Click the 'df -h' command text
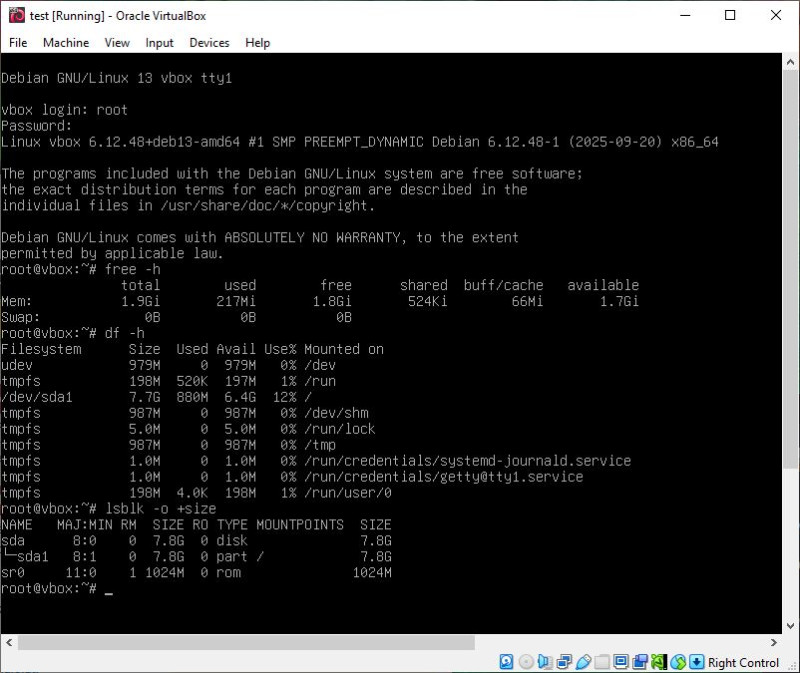The width and height of the screenshot is (800, 673). point(124,333)
